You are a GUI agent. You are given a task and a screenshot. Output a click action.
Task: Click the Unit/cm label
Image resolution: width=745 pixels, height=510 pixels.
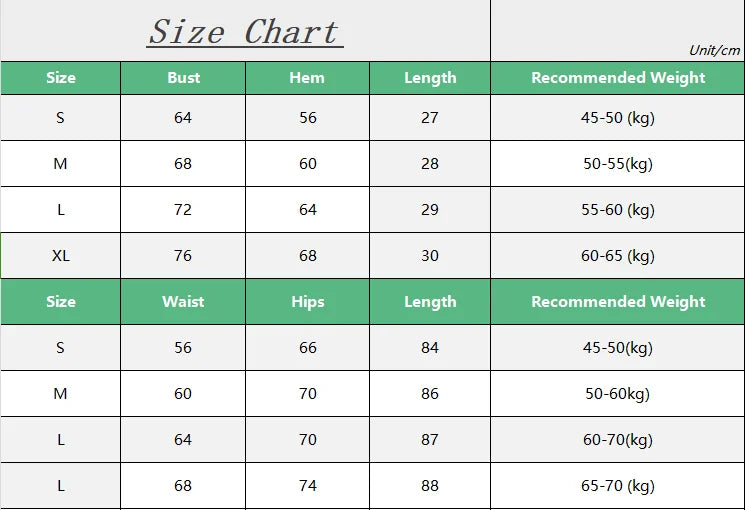(714, 51)
